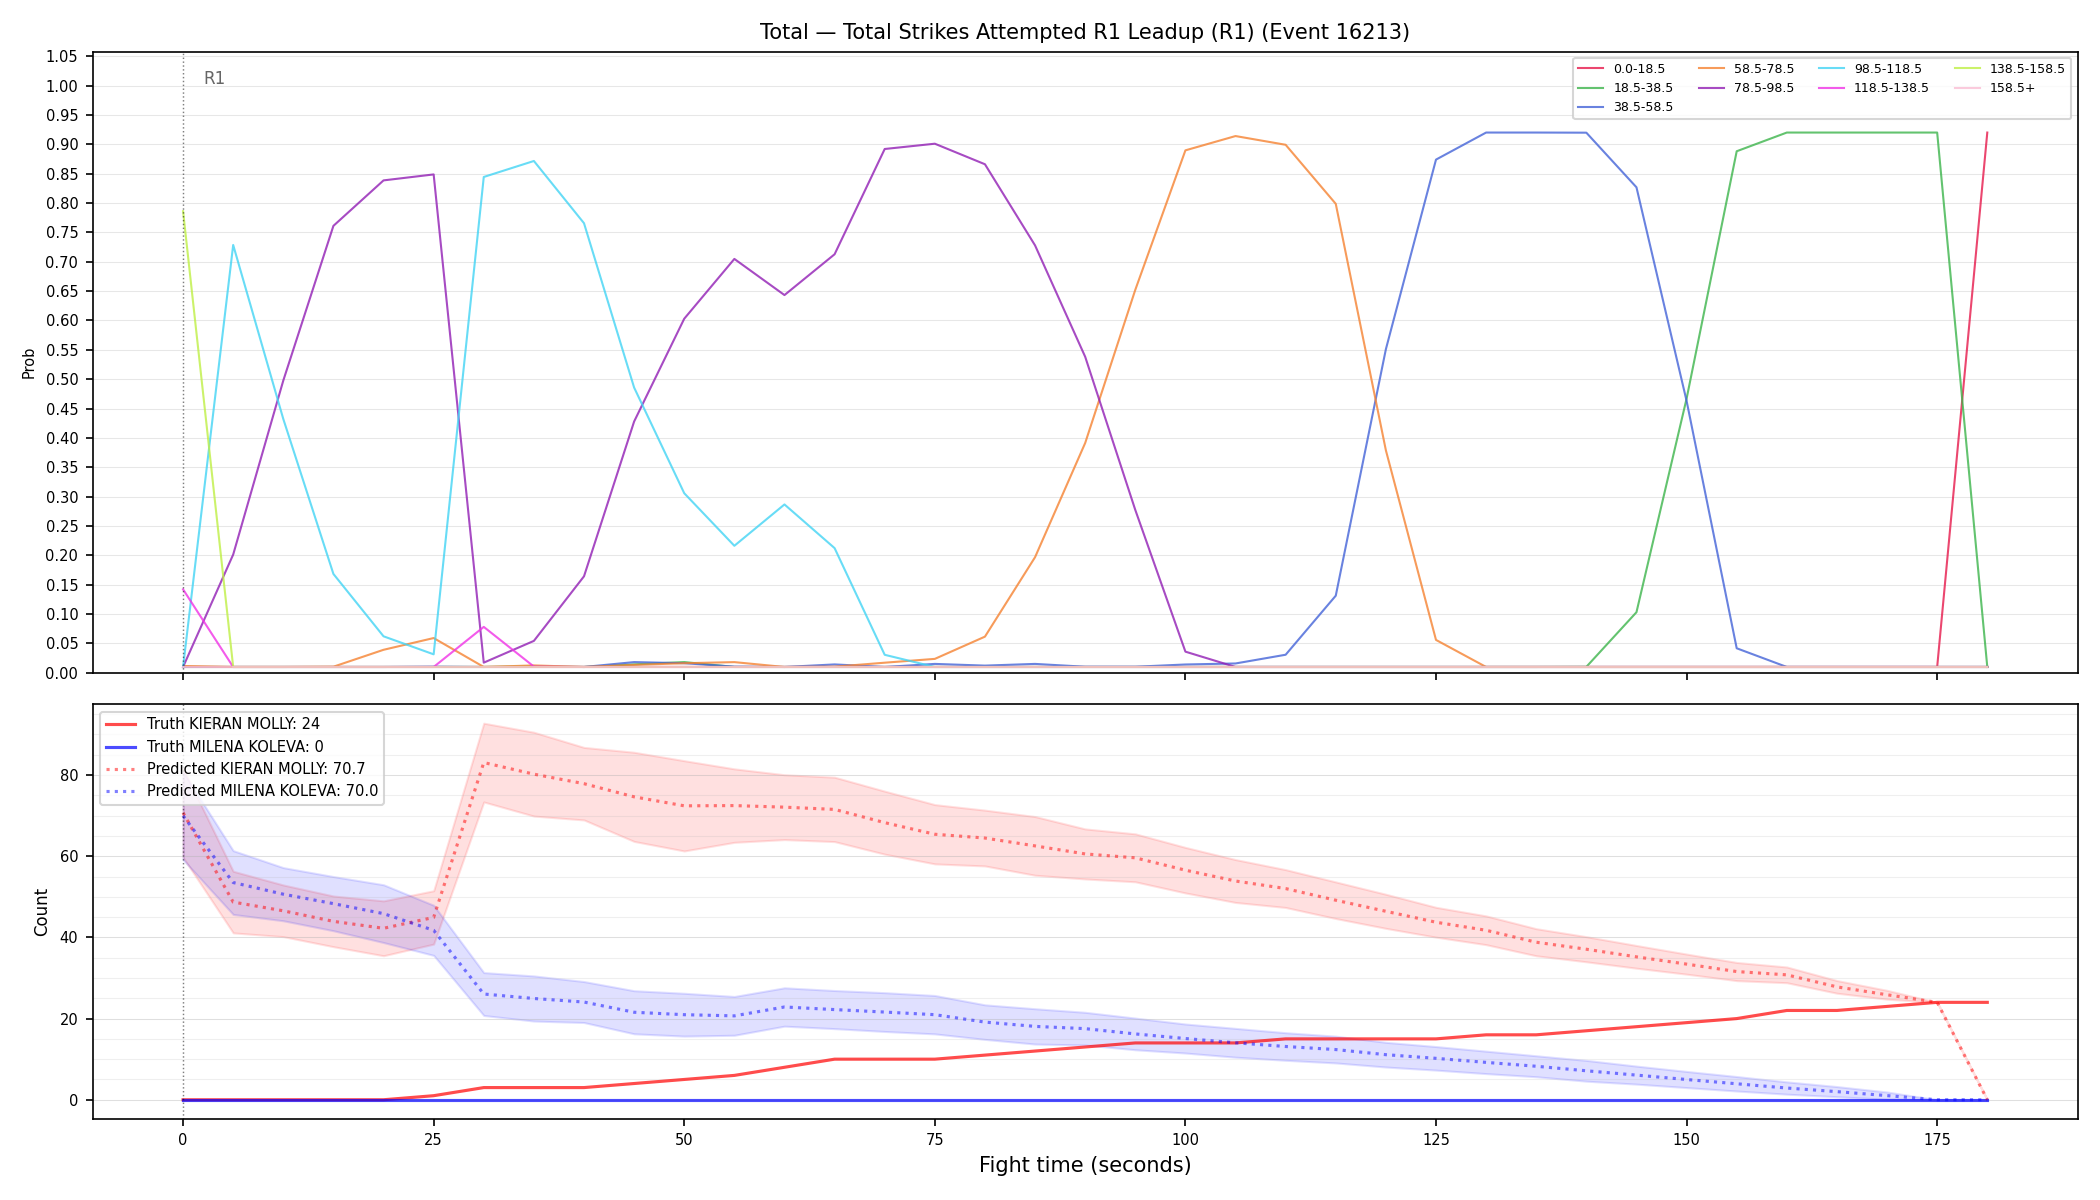Viewport: 2100px width, 1200px height.
Task: Click the '60' count tick label
Action: [70, 857]
